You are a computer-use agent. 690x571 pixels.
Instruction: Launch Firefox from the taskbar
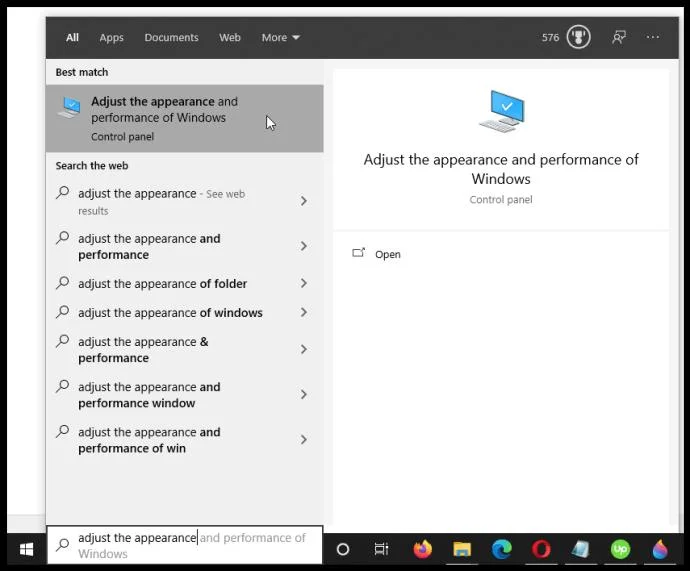pyautogui.click(x=422, y=549)
